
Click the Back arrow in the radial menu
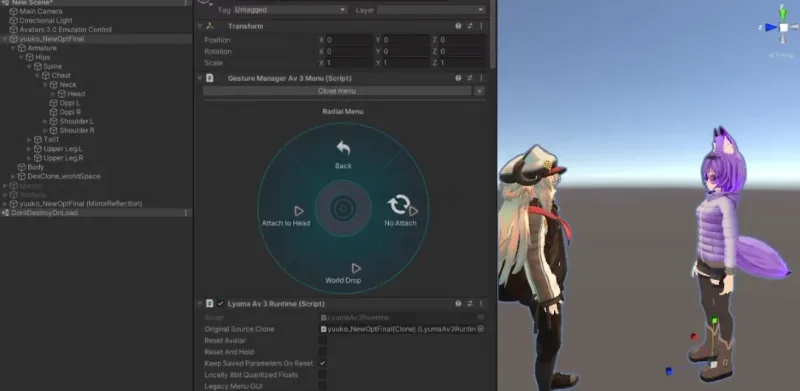343,149
